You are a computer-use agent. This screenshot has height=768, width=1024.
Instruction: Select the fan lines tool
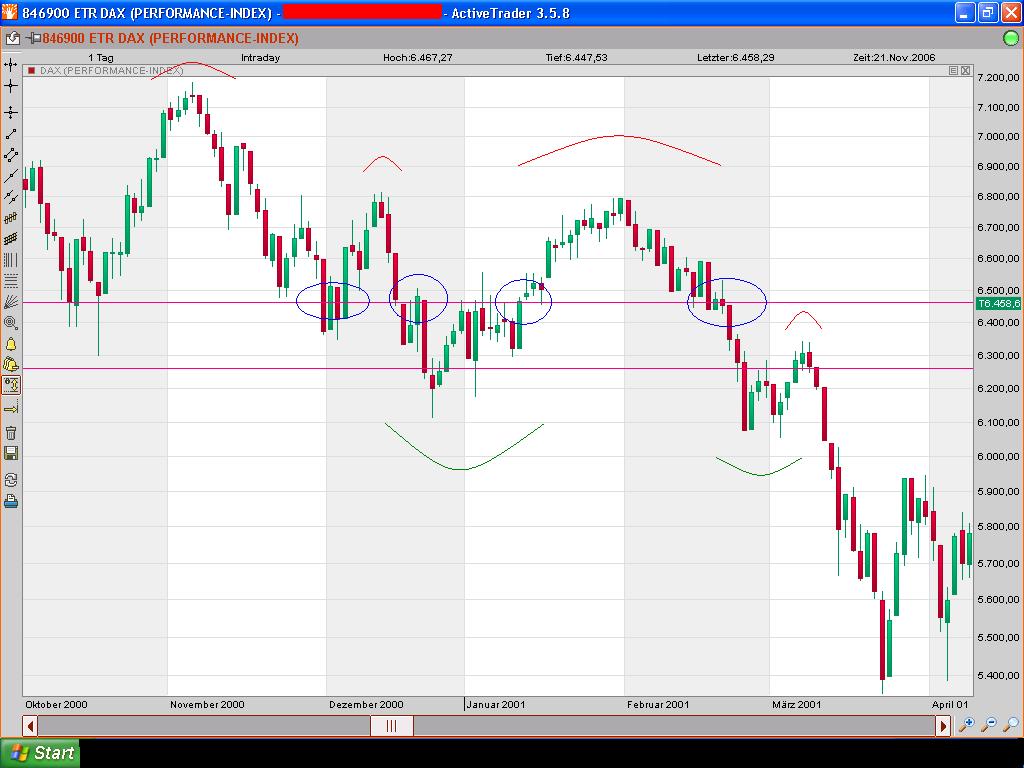[10, 302]
